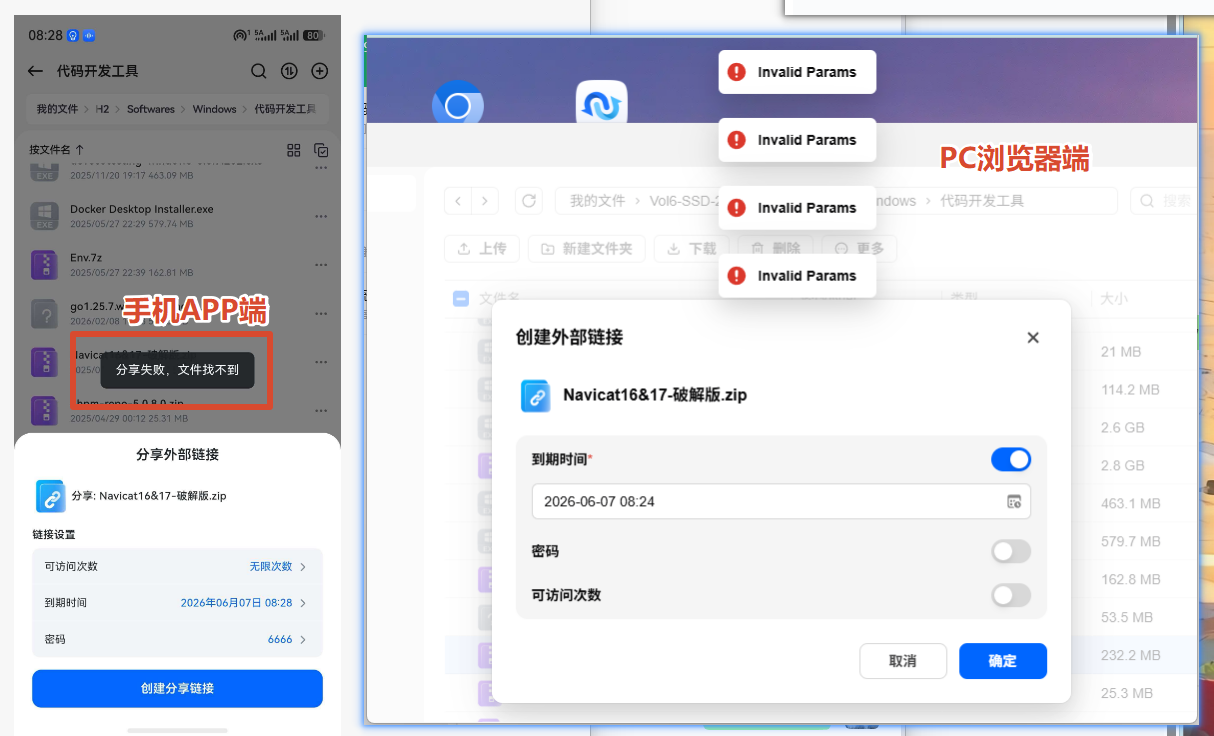This screenshot has width=1214, height=736.
Task: Open the 更多 menu in PC toolbar
Action: (859, 249)
